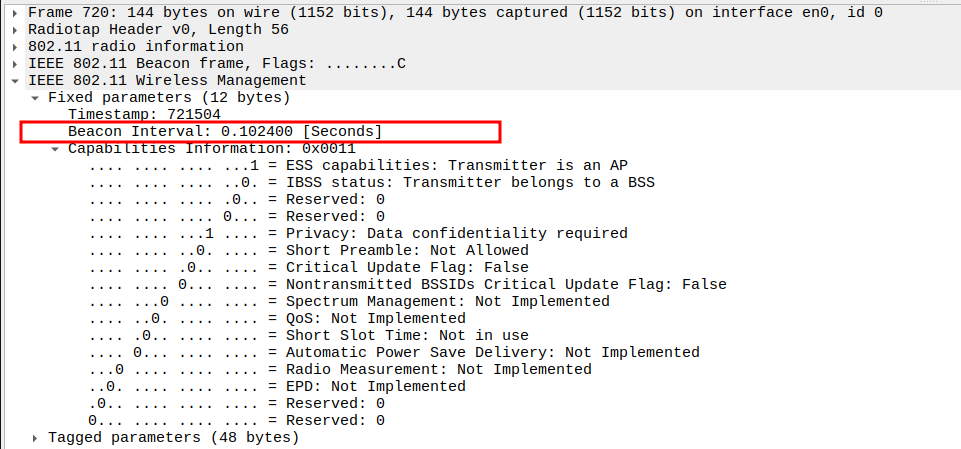
Task: Collapse the Fixed parameters (12 bytes) subtree
Action: pyautogui.click(x=37, y=98)
